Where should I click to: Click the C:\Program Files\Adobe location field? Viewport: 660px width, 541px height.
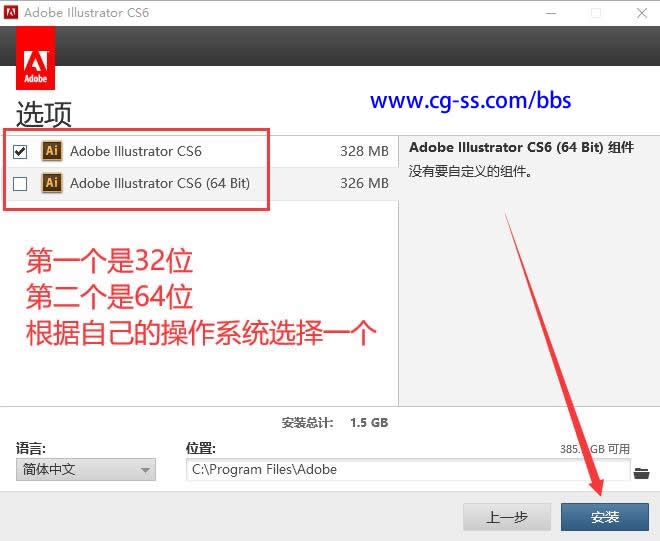tap(408, 469)
